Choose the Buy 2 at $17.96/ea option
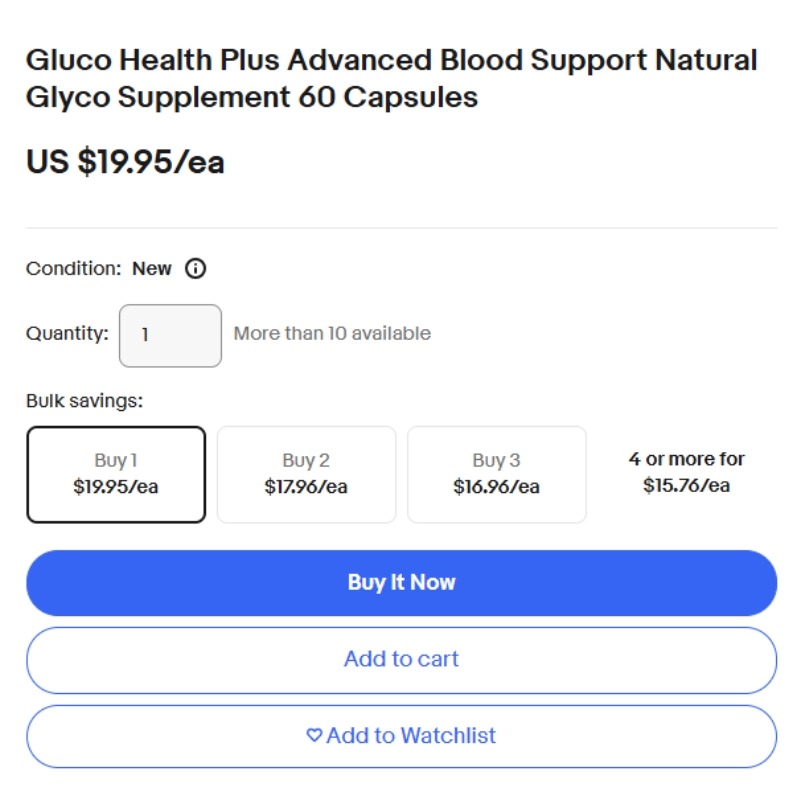Viewport: 800px width, 800px height. (306, 474)
